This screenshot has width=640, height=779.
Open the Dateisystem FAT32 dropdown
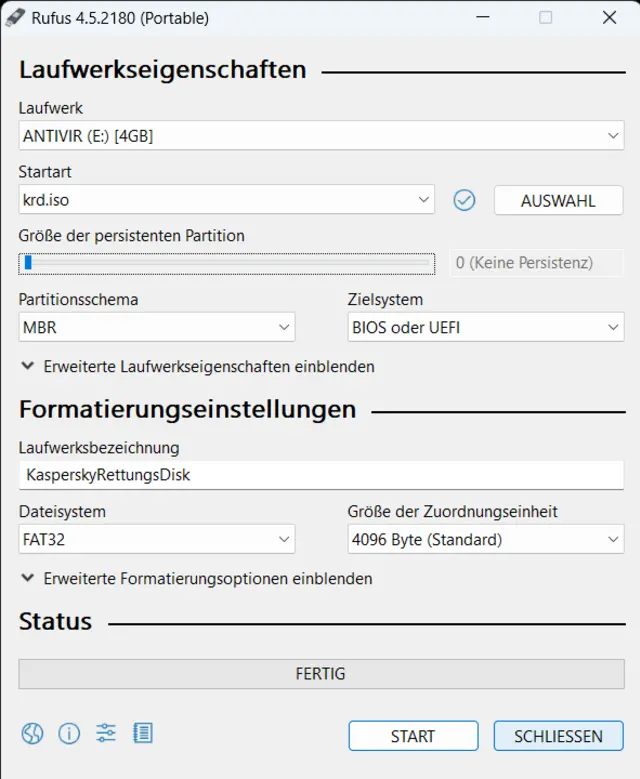(157, 540)
